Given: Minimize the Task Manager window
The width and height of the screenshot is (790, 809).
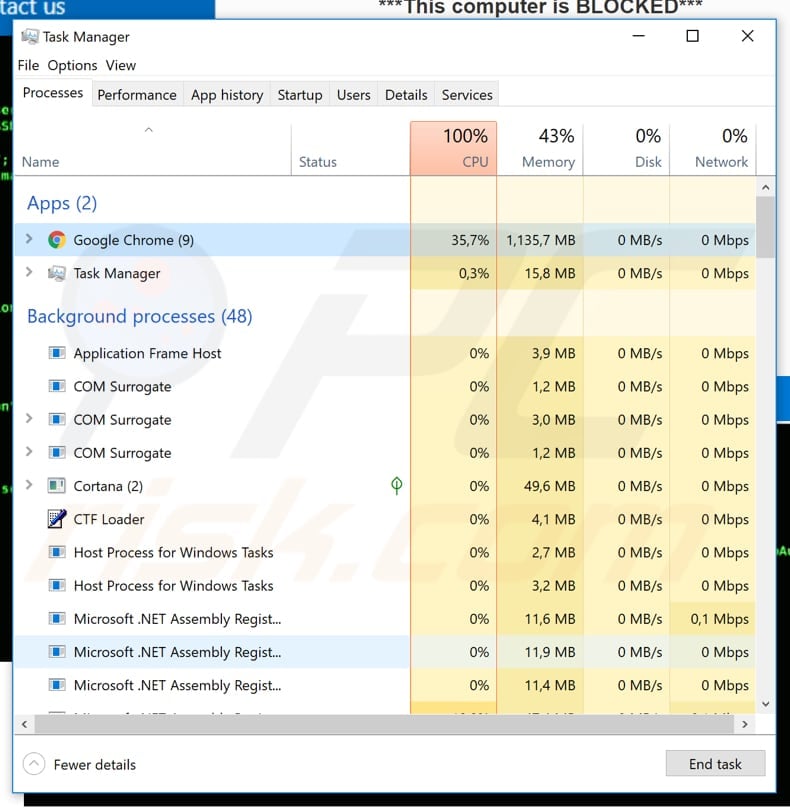Looking at the screenshot, I should click(639, 36).
